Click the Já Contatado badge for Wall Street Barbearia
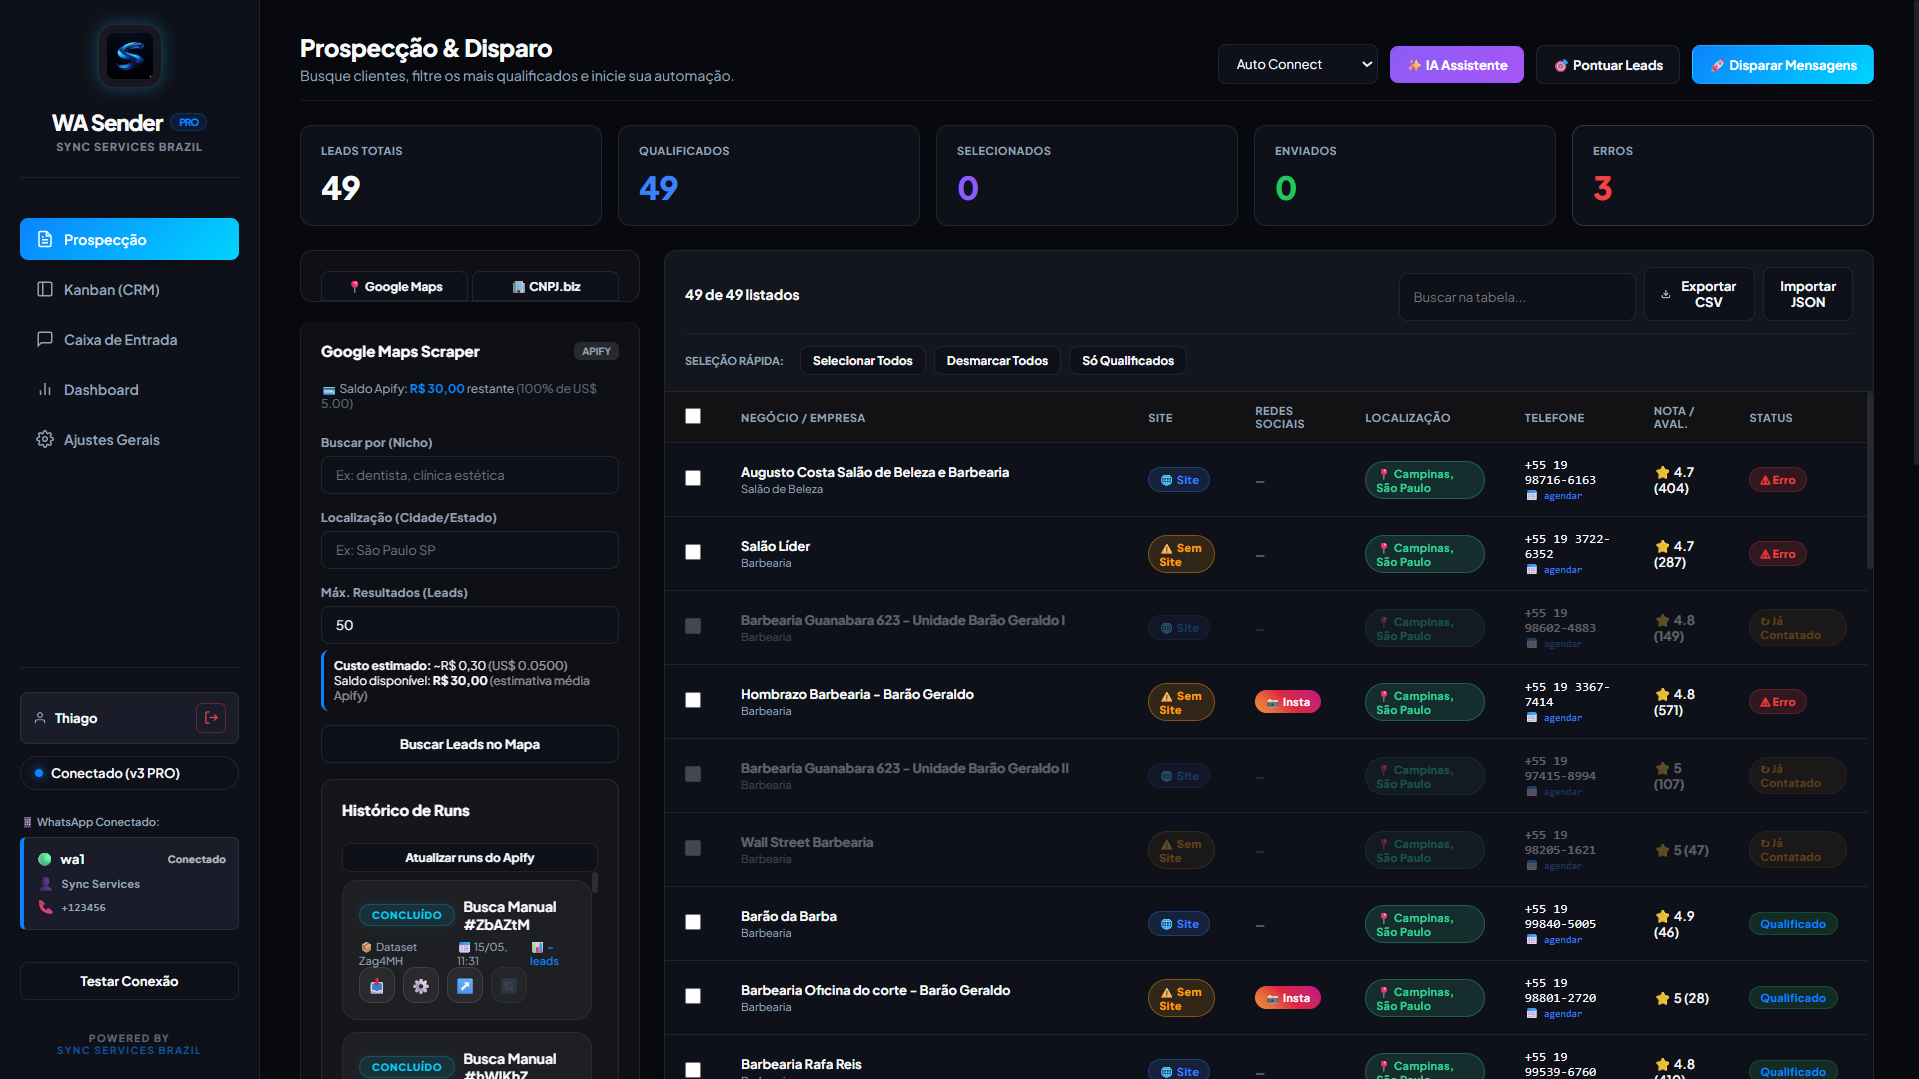The image size is (1919, 1079). 1797,850
